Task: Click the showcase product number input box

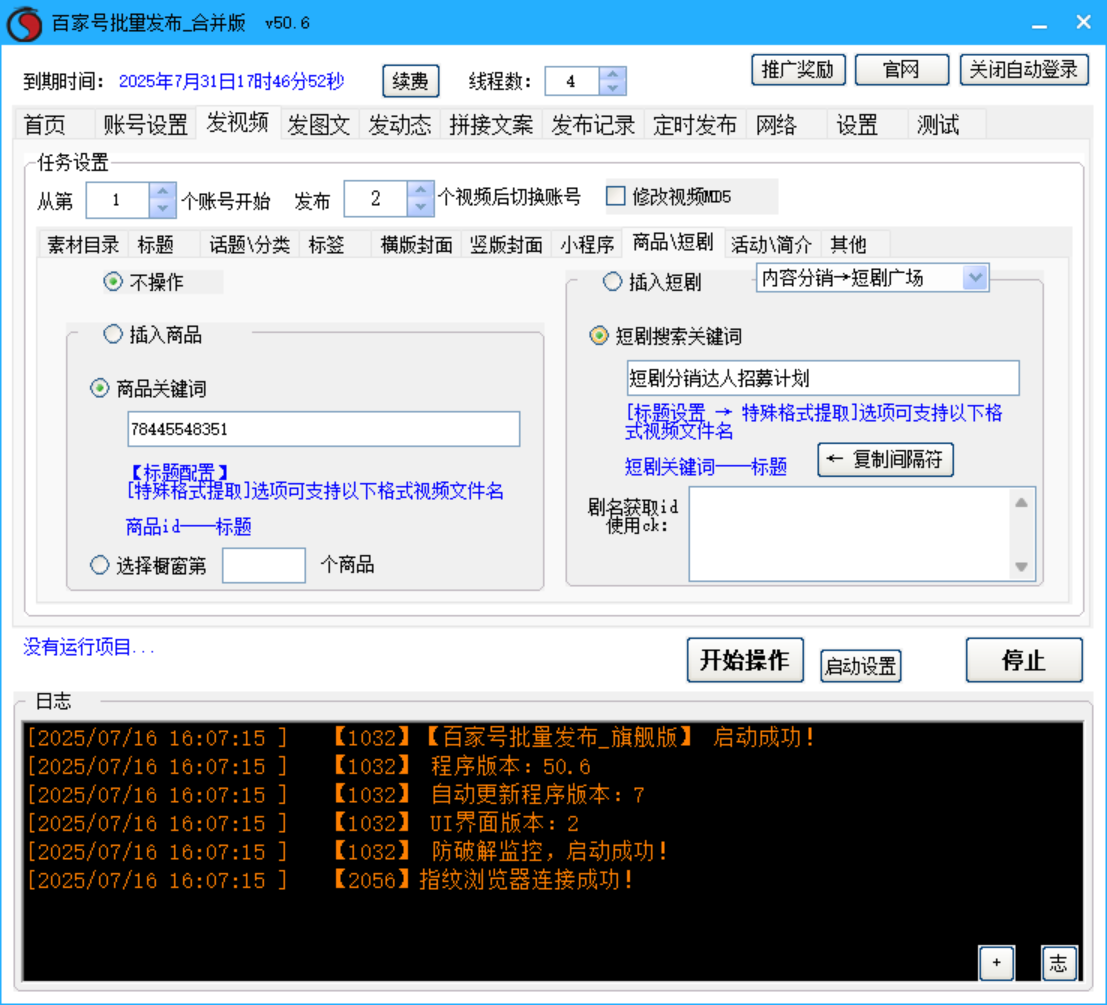Action: [263, 565]
